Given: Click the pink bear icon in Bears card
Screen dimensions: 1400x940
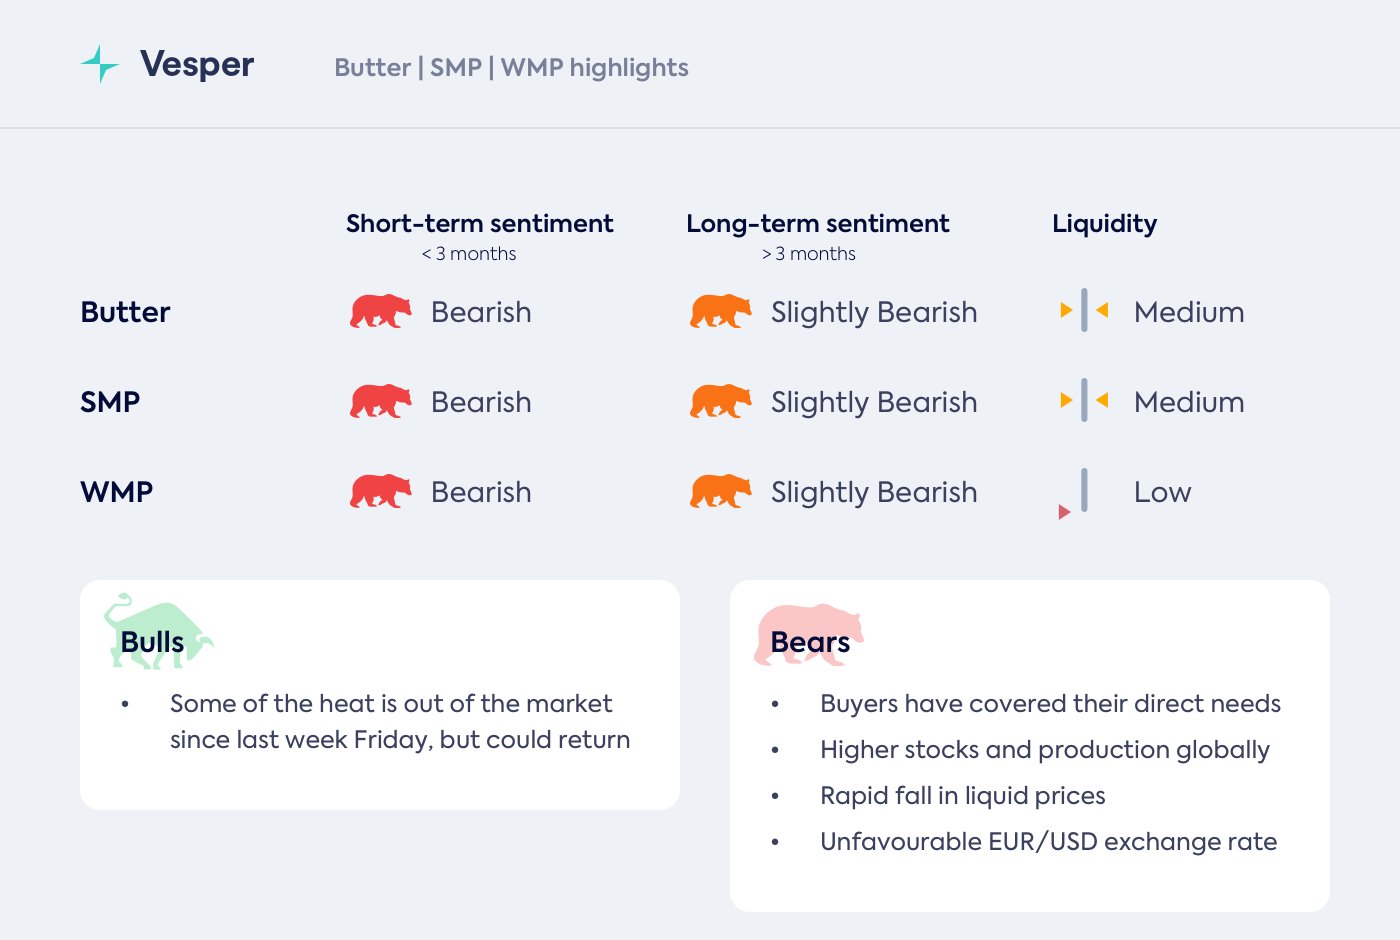Looking at the screenshot, I should click(808, 634).
